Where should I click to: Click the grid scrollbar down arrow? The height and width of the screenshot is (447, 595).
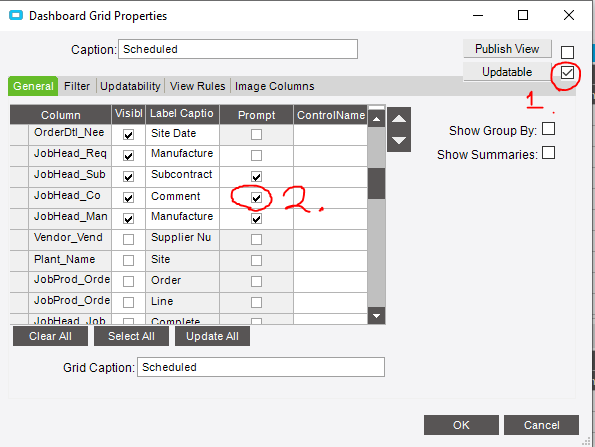point(376,316)
